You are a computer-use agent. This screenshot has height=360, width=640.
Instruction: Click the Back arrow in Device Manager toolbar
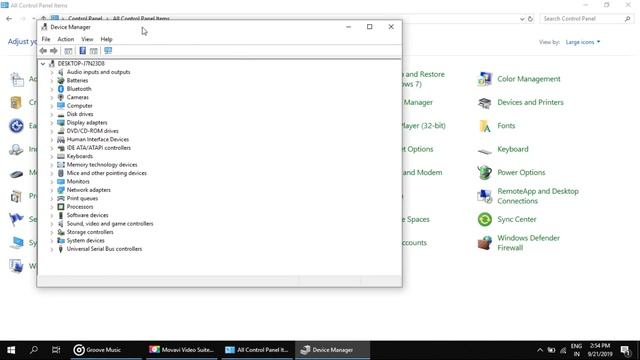(x=43, y=51)
